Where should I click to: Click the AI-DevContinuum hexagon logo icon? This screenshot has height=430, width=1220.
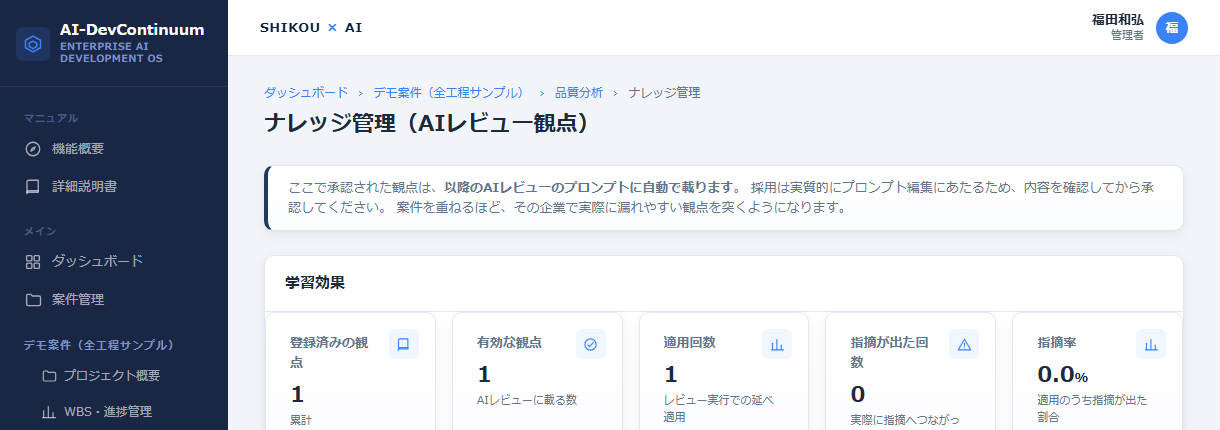click(x=33, y=44)
